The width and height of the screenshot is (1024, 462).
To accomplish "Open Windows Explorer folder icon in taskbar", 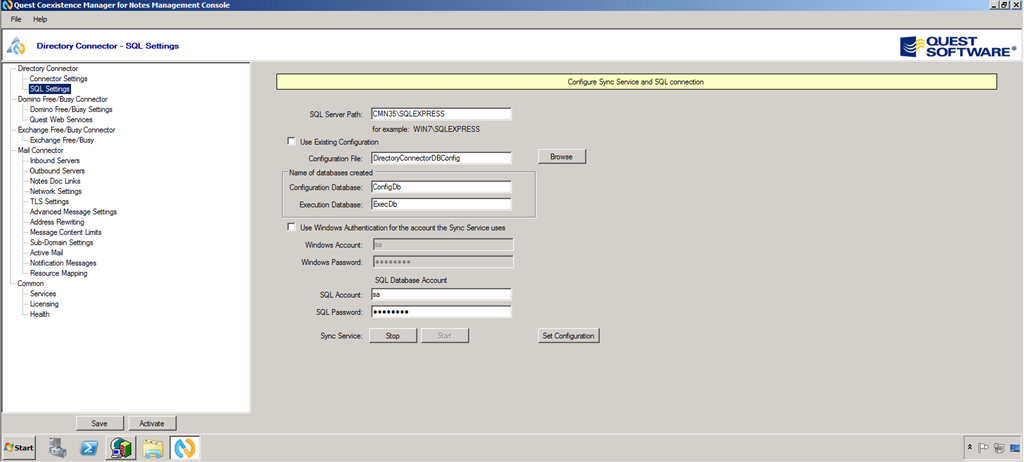I will [153, 448].
